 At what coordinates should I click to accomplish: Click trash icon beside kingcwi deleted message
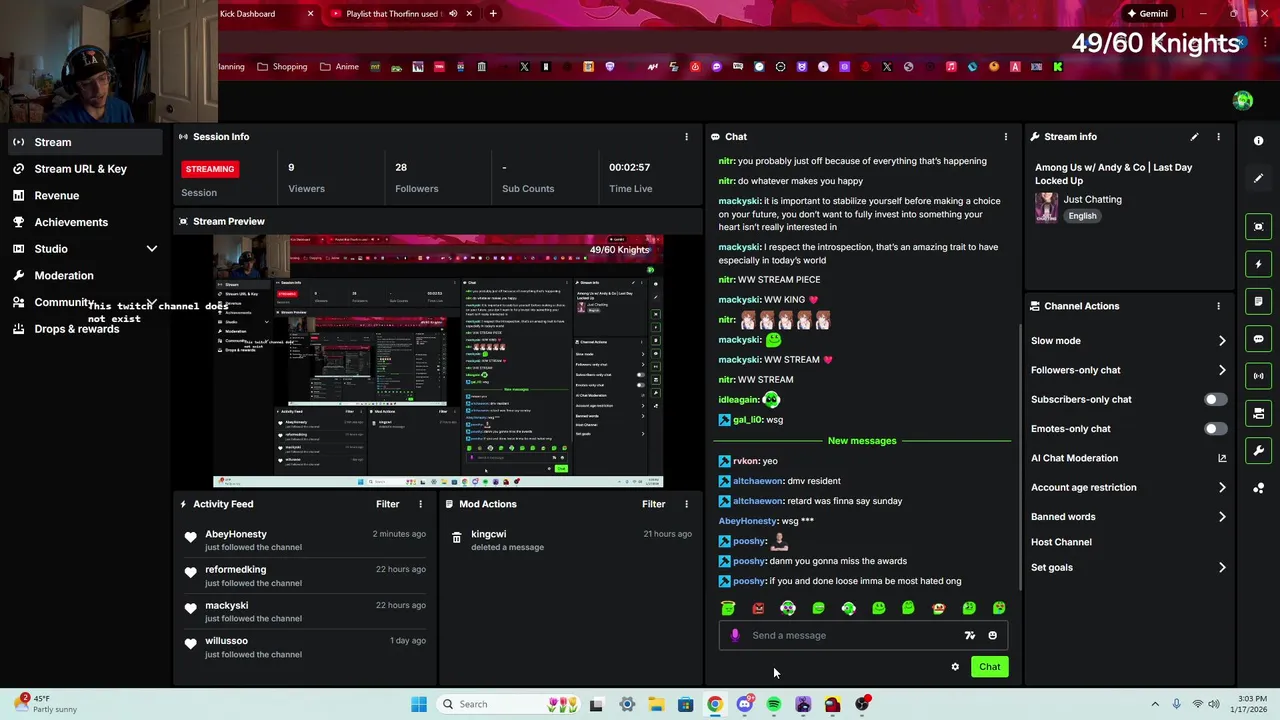[x=456, y=538]
